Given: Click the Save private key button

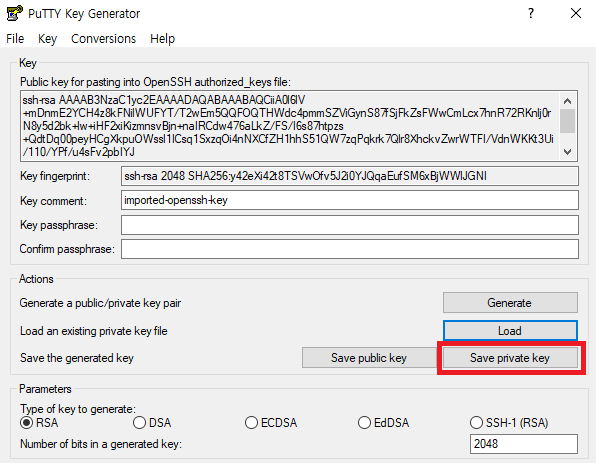Looking at the screenshot, I should point(510,358).
